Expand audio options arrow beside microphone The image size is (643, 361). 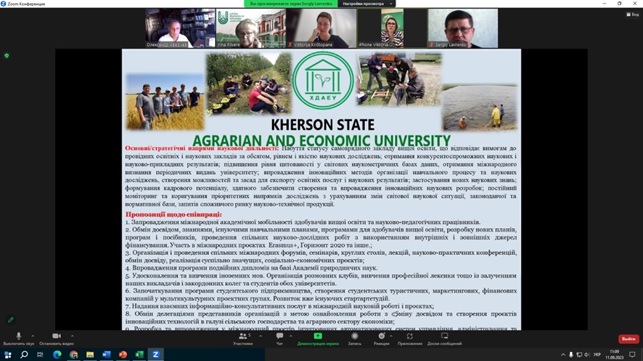pyautogui.click(x=32, y=336)
